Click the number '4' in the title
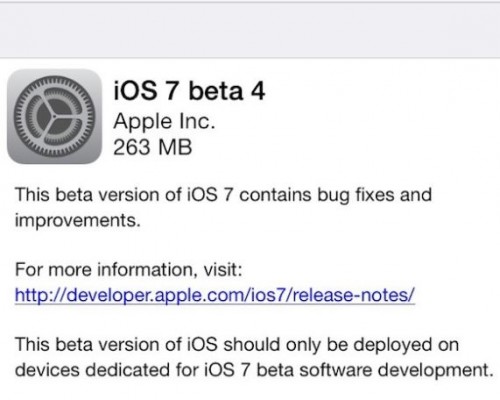The image size is (500, 400). coord(258,91)
